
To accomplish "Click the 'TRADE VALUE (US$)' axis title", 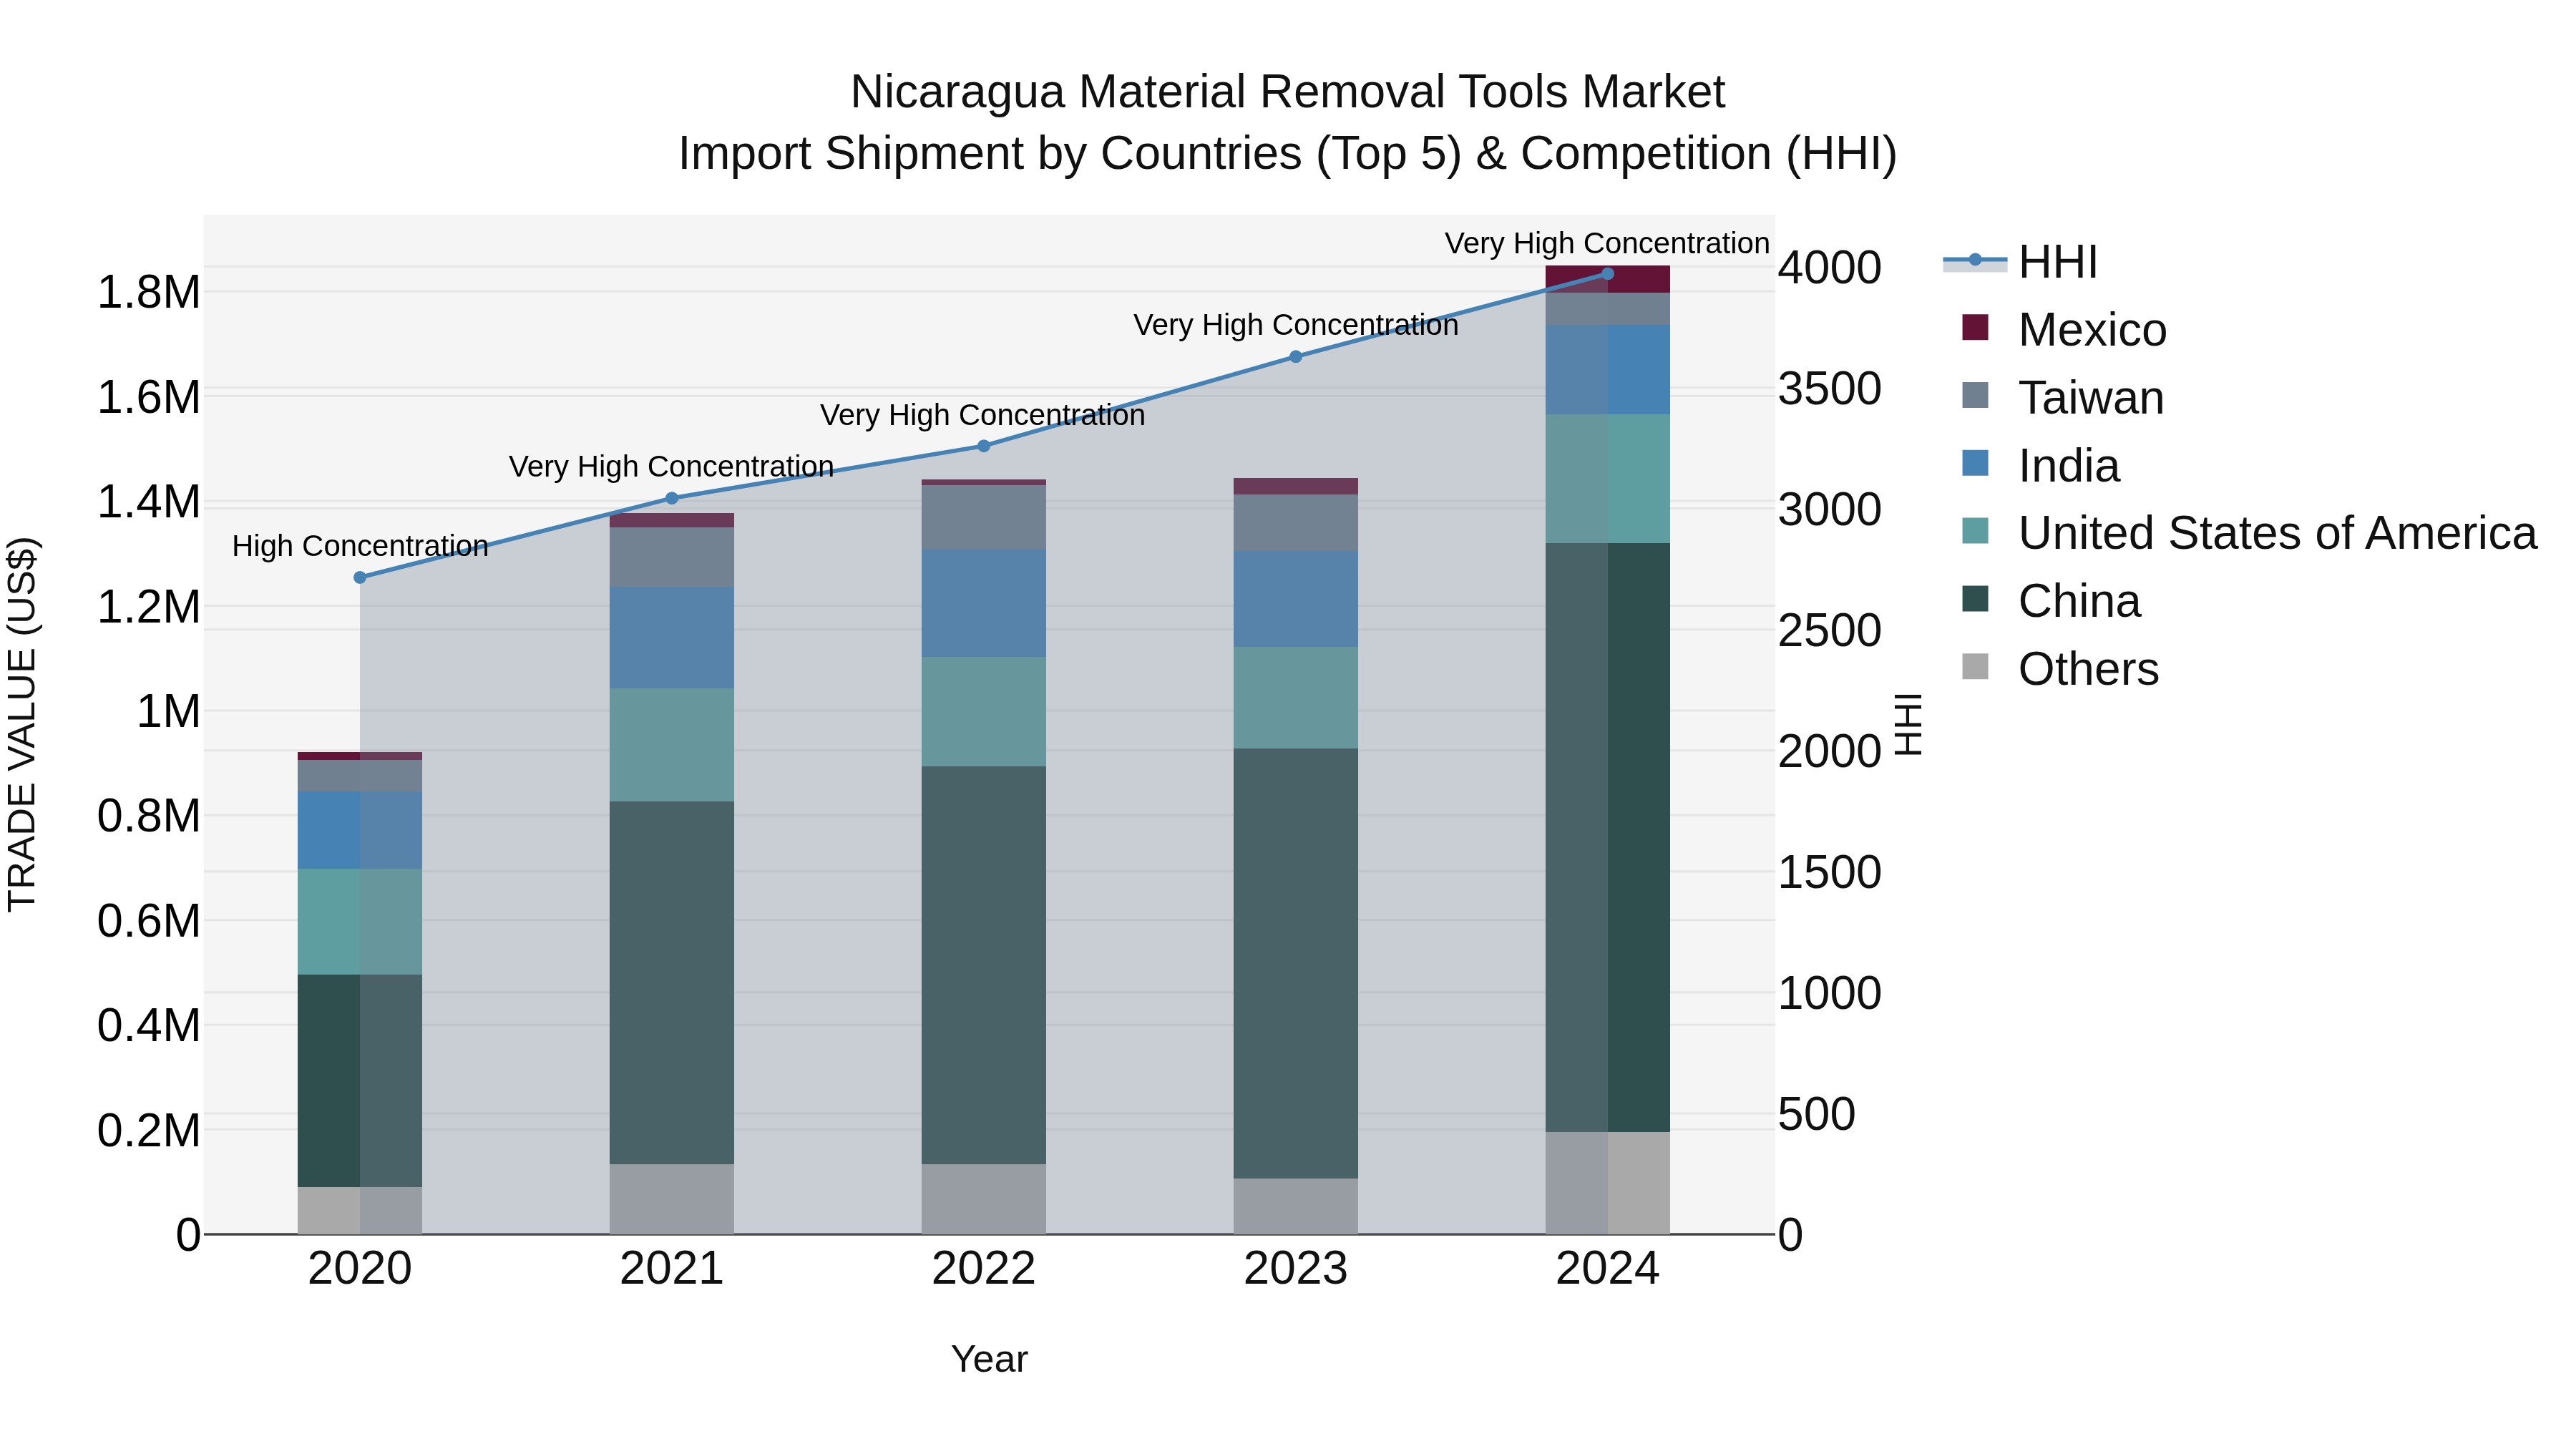I will click(x=22, y=724).
